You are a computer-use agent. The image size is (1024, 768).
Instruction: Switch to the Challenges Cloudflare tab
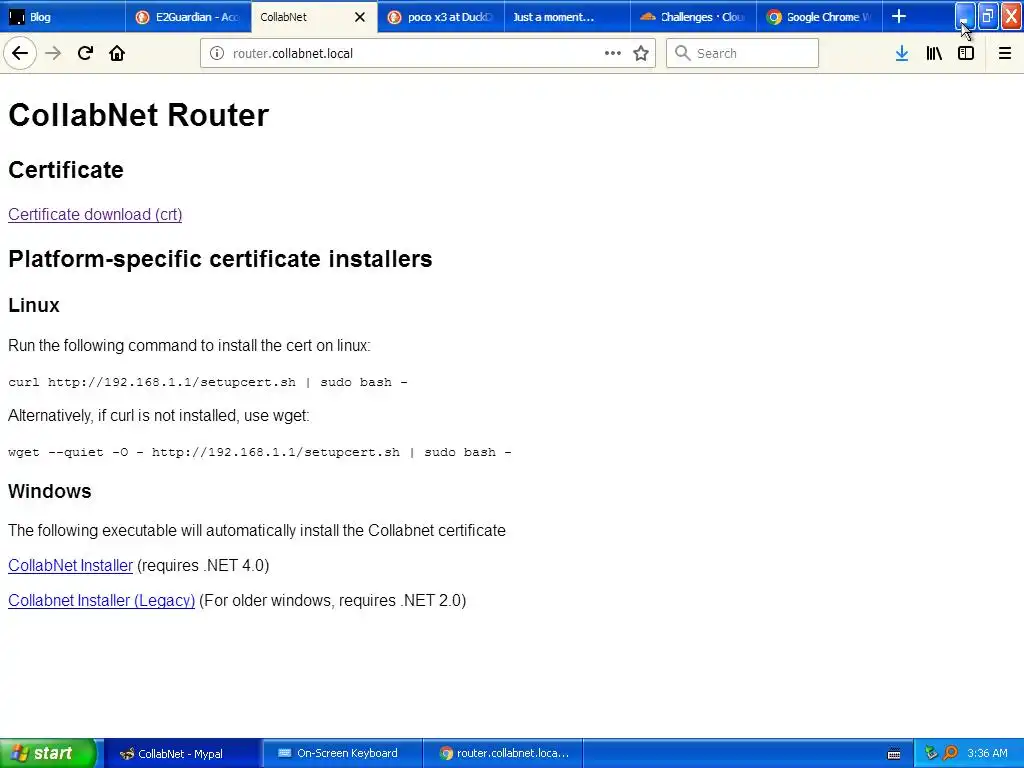coord(693,17)
